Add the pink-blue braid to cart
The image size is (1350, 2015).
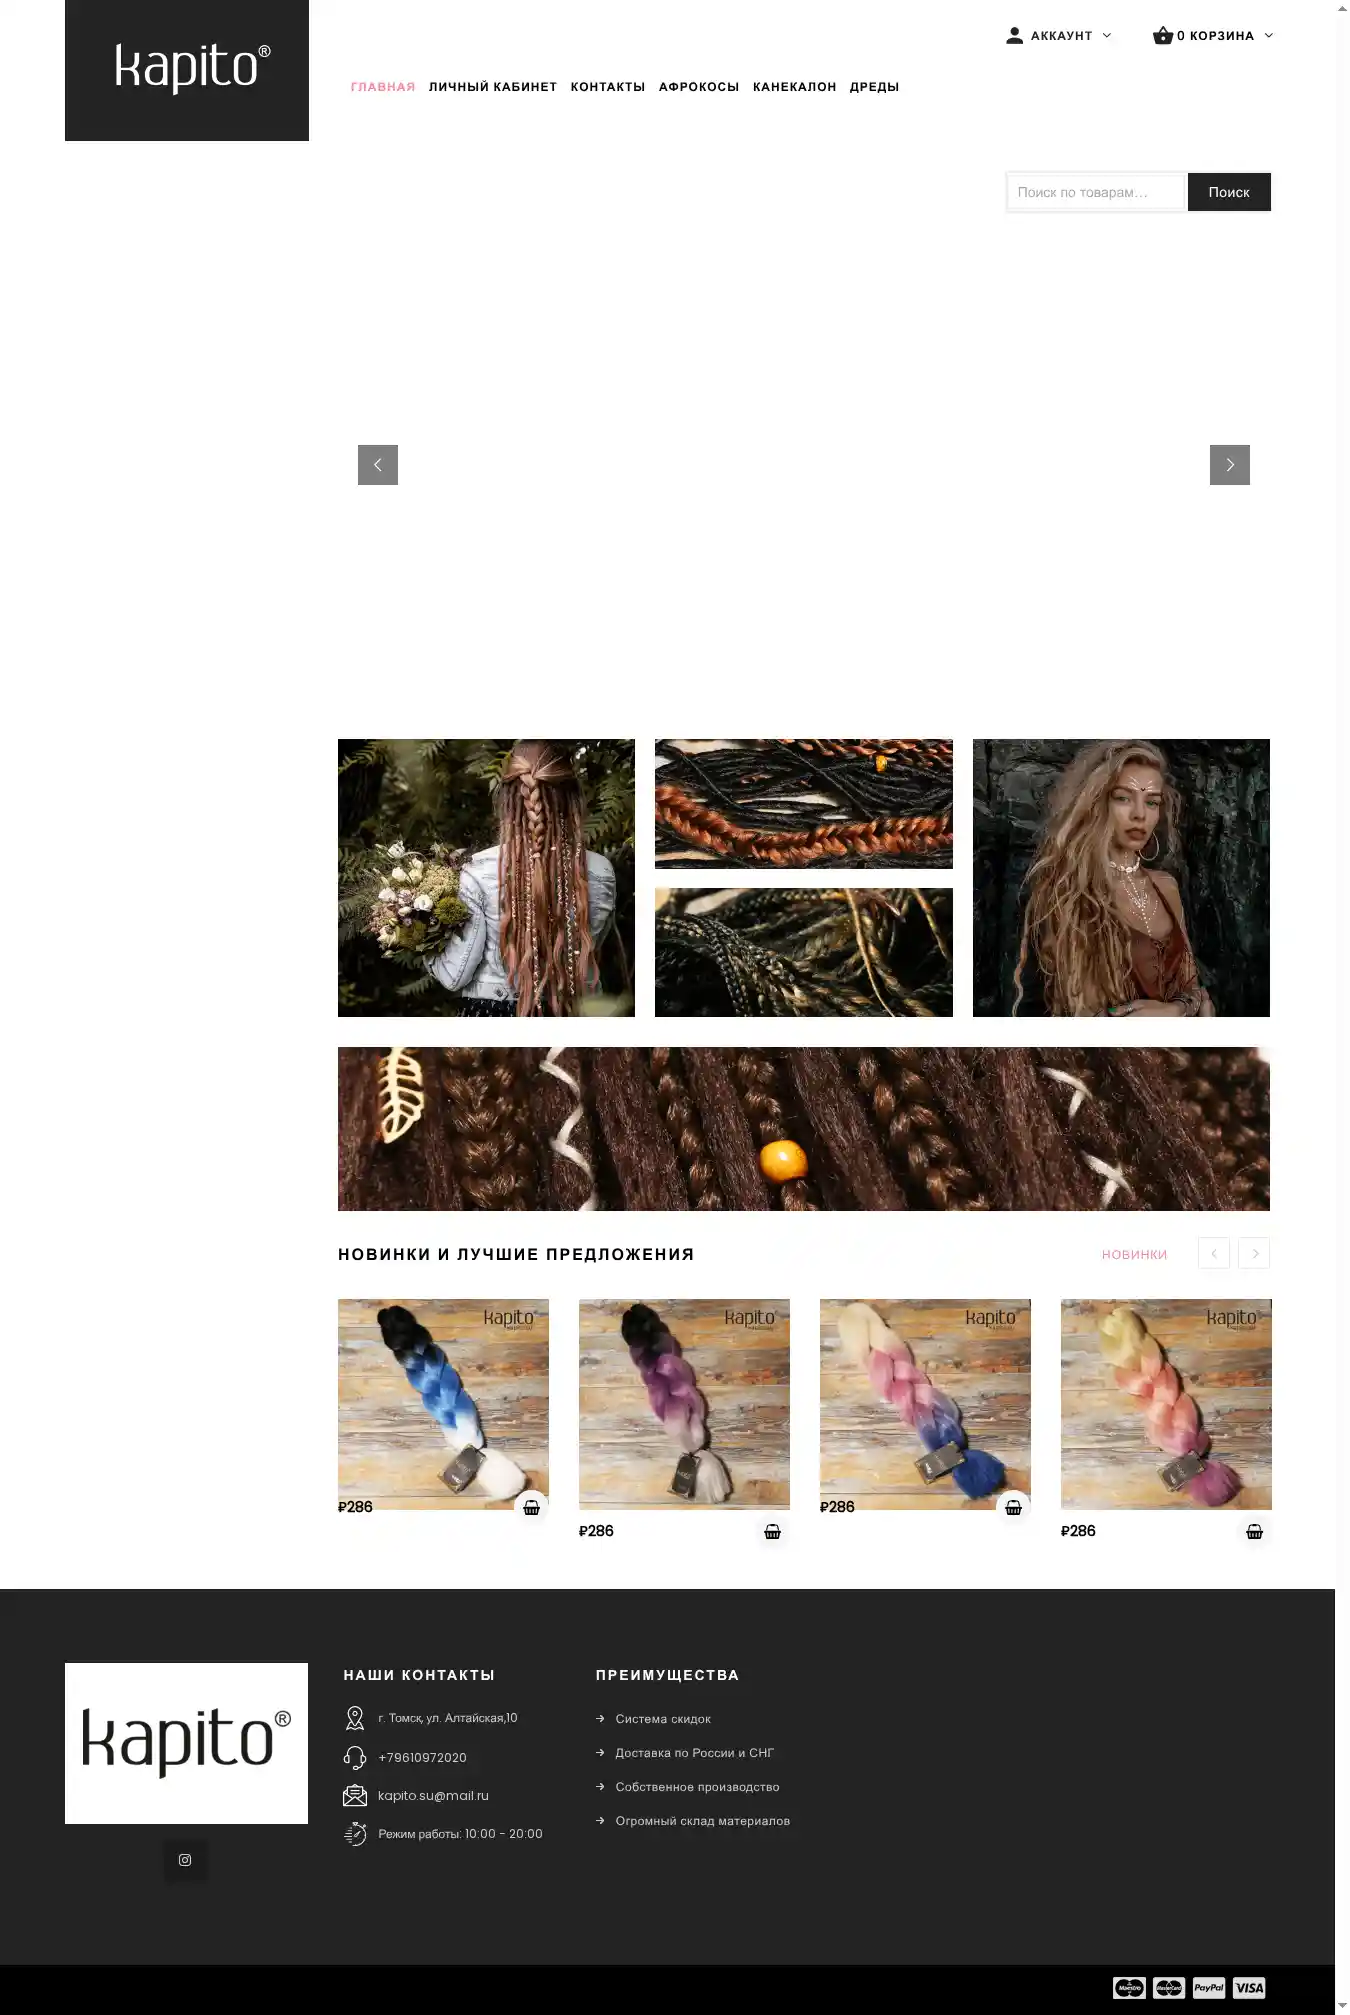[1014, 1507]
